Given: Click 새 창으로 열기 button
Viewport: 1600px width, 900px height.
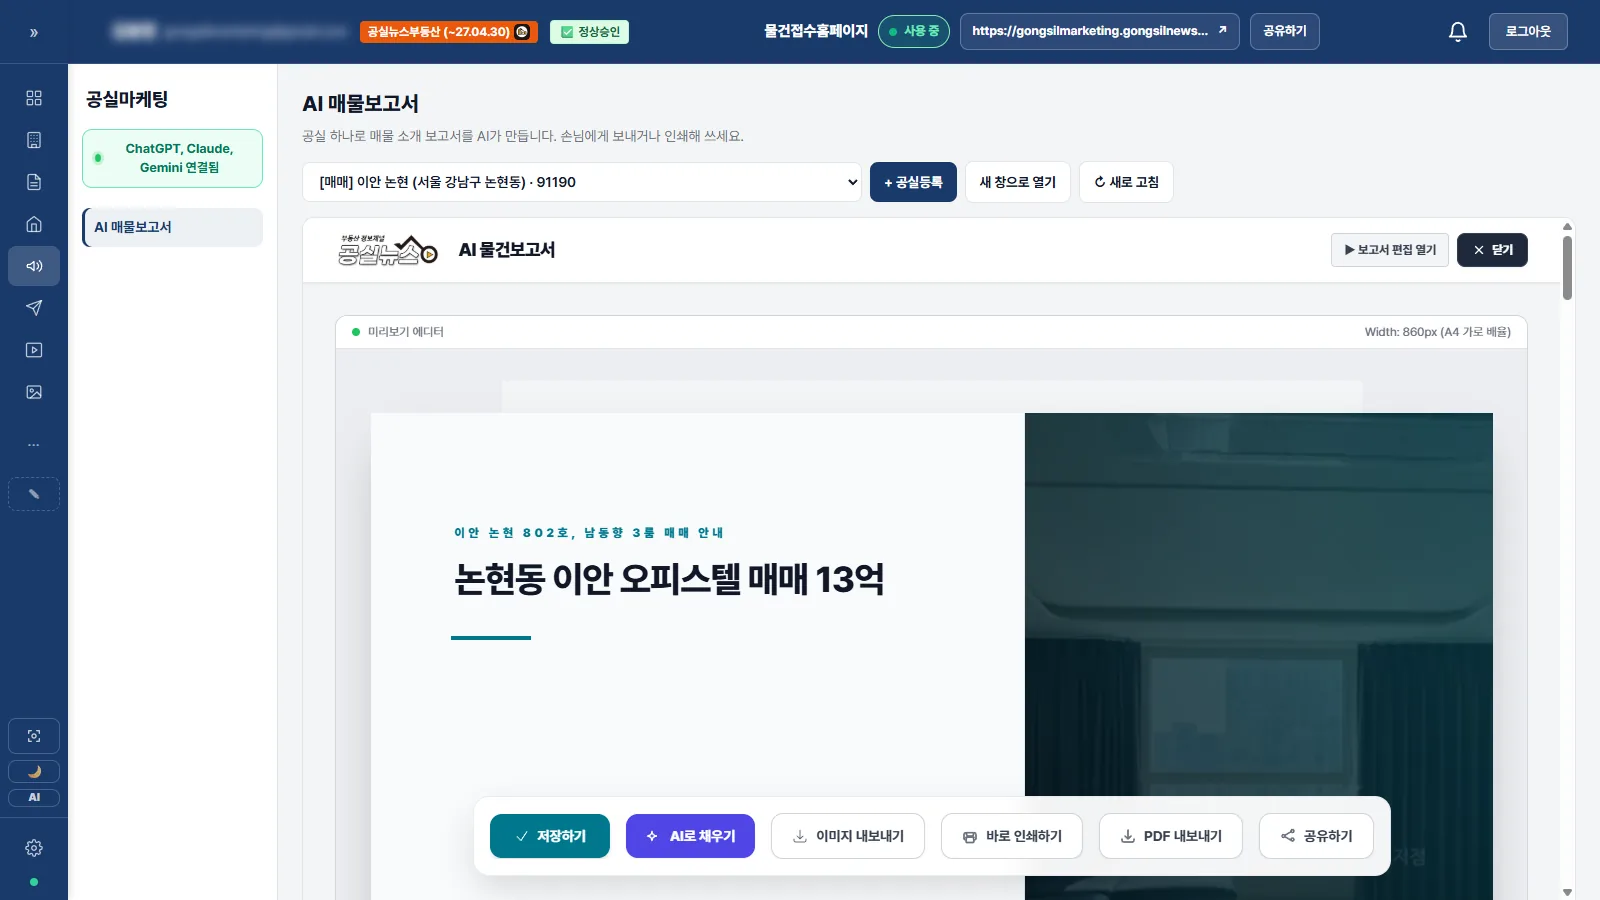Looking at the screenshot, I should pyautogui.click(x=1018, y=182).
